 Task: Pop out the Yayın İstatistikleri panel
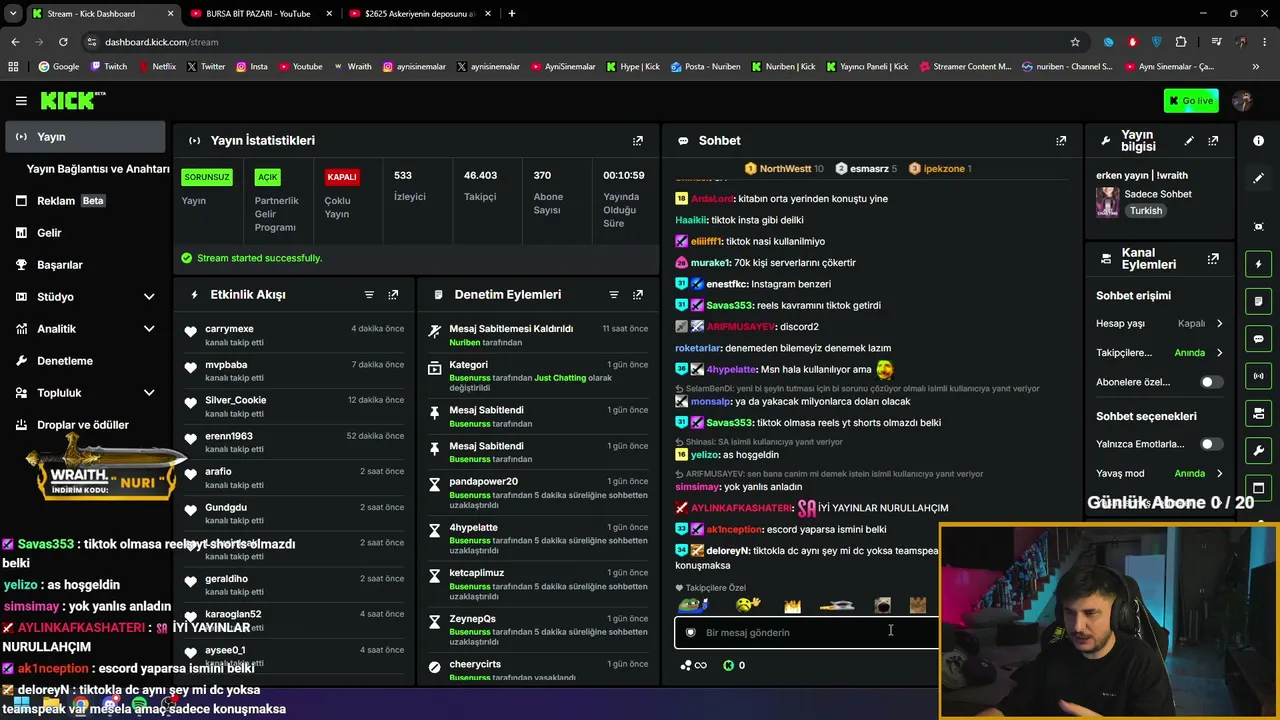coord(638,141)
